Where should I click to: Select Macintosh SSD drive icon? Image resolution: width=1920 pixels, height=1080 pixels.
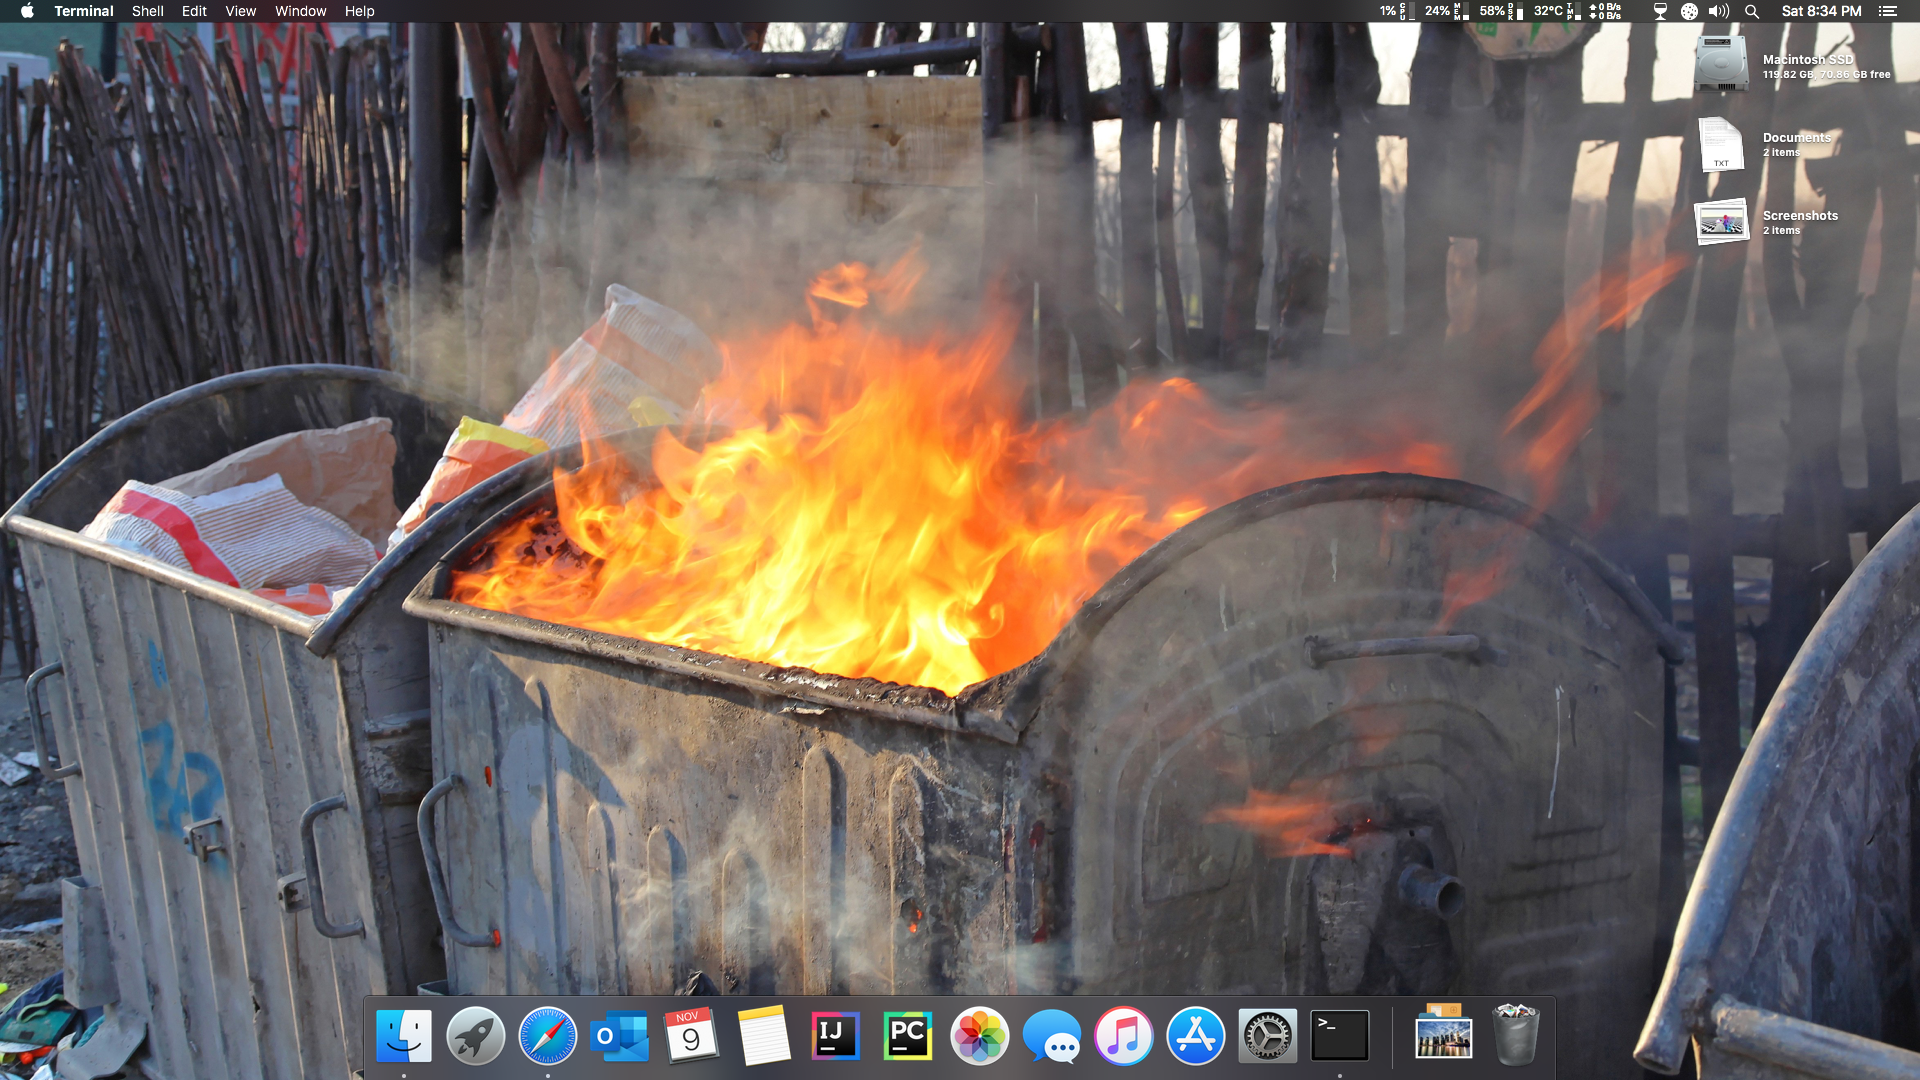click(x=1721, y=65)
